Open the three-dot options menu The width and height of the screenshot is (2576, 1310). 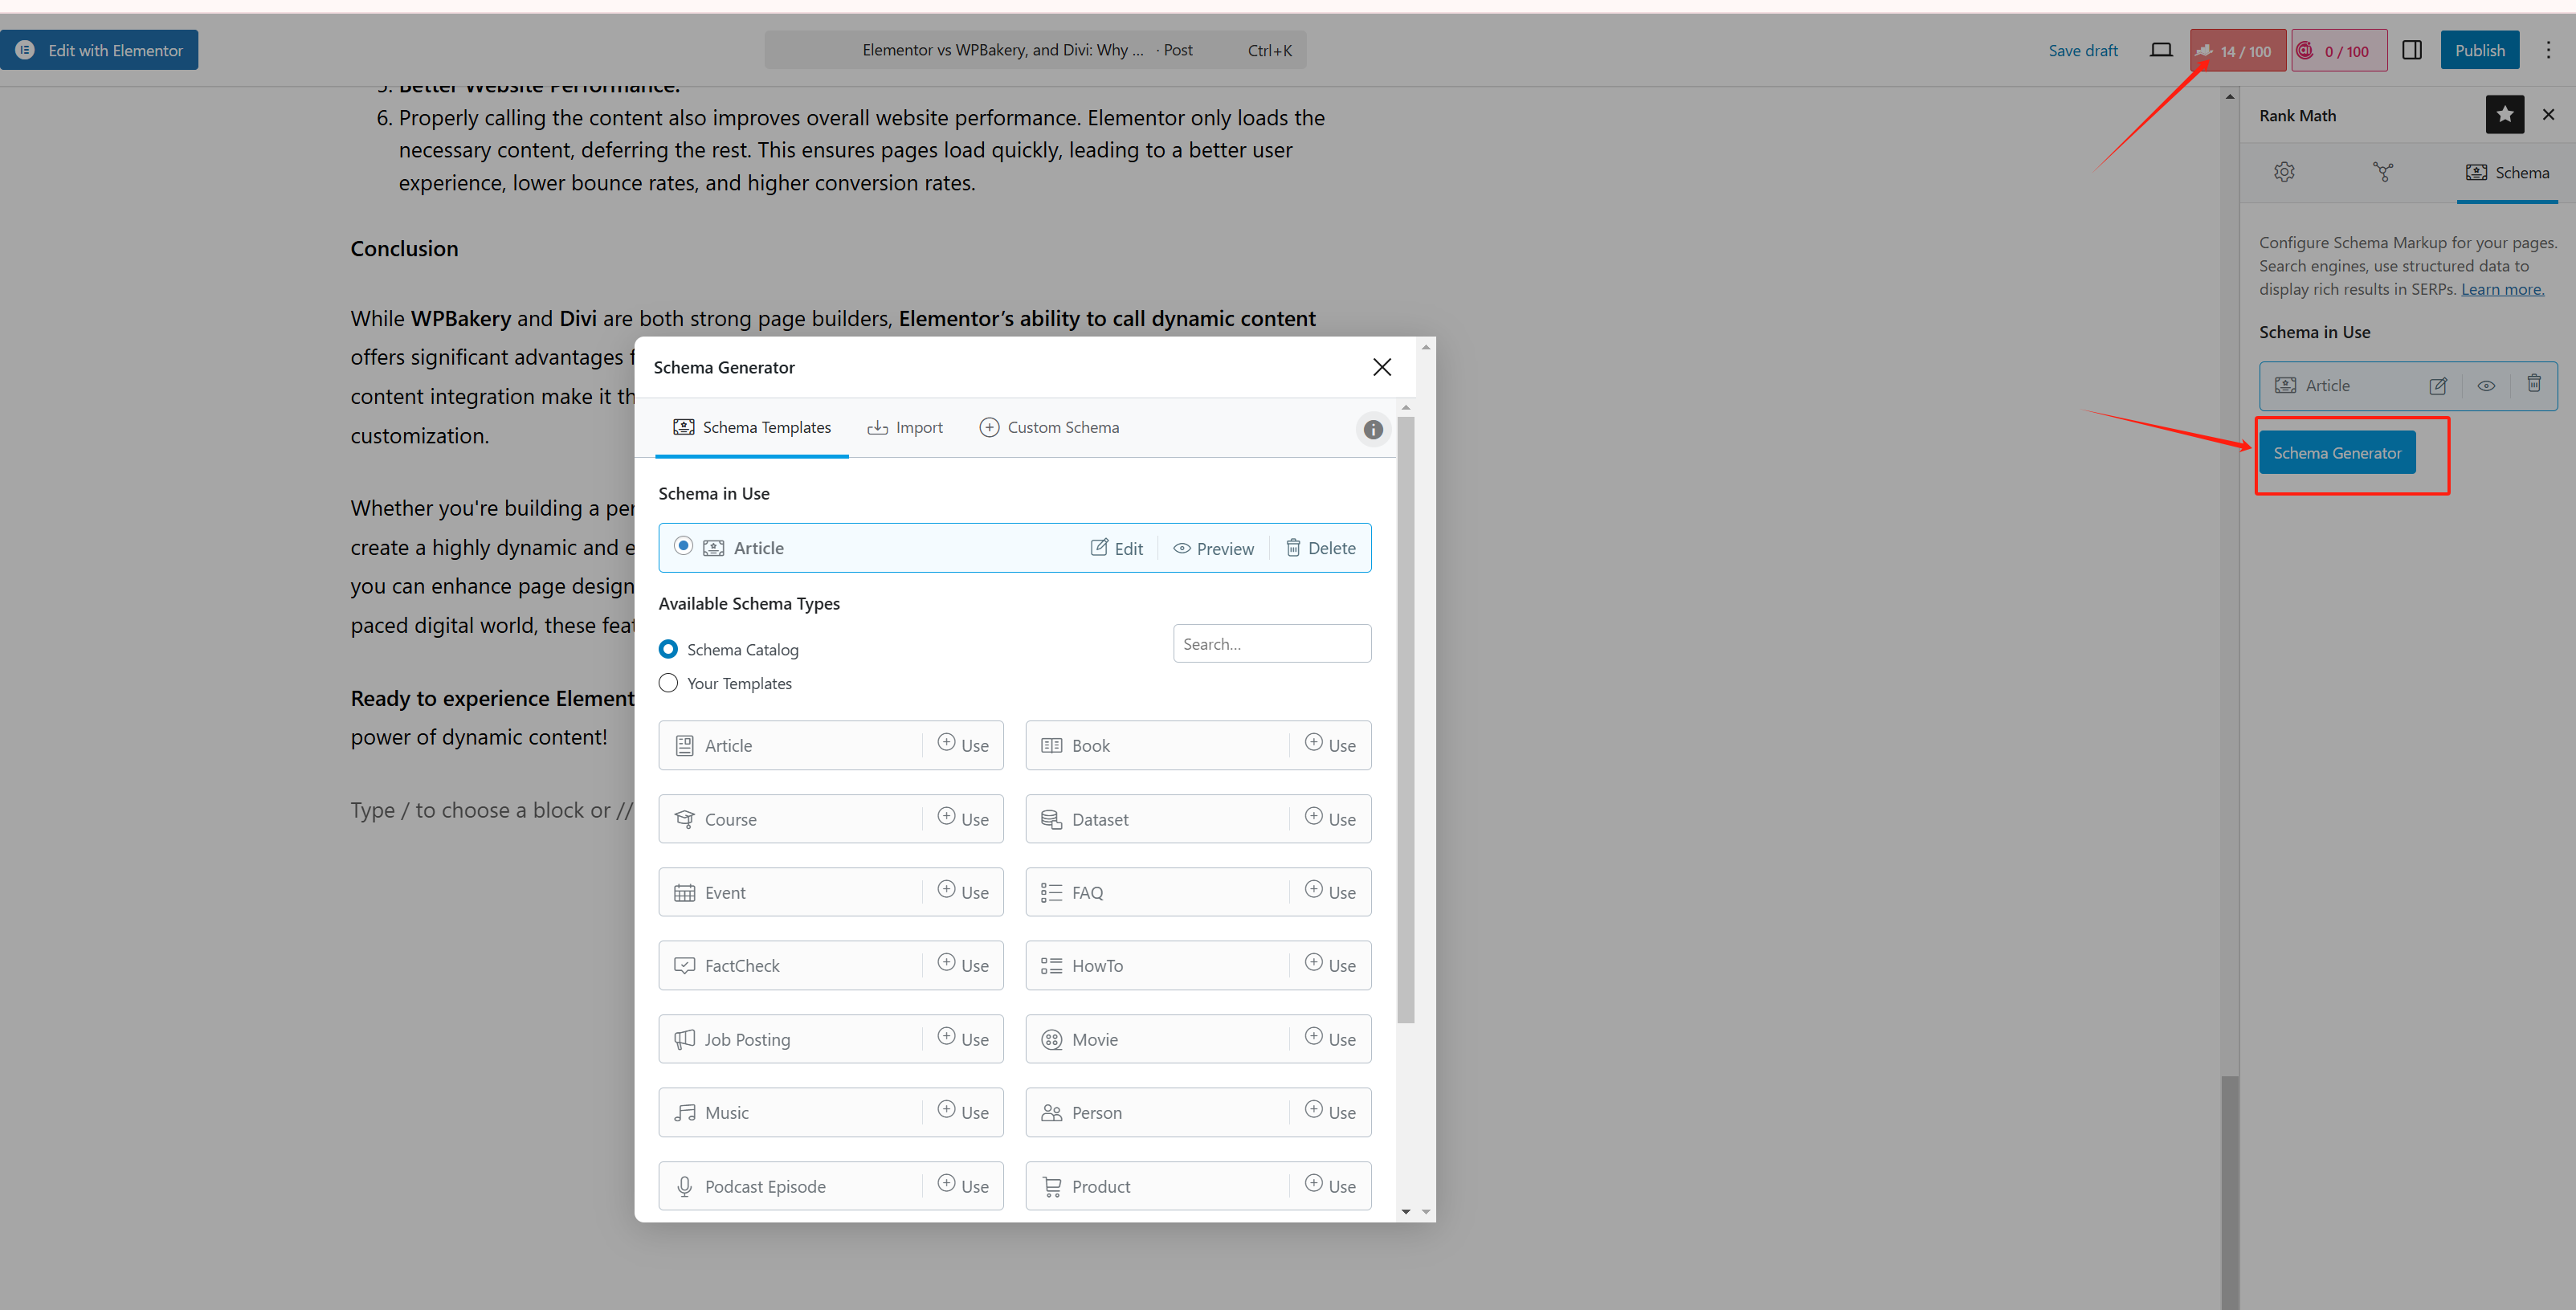[x=2548, y=50]
